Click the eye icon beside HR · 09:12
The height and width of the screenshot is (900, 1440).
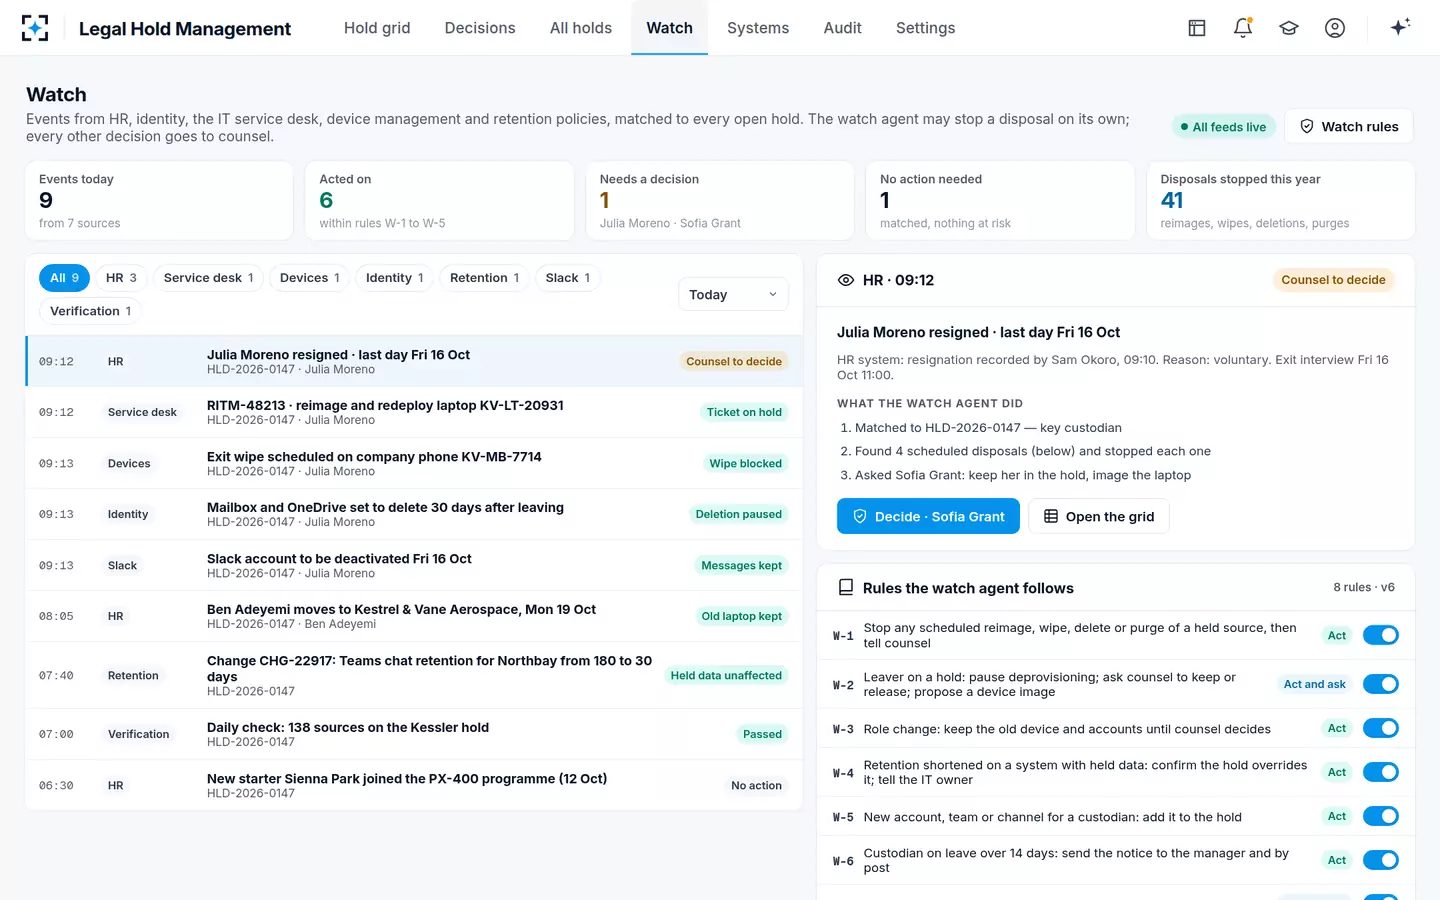point(846,280)
